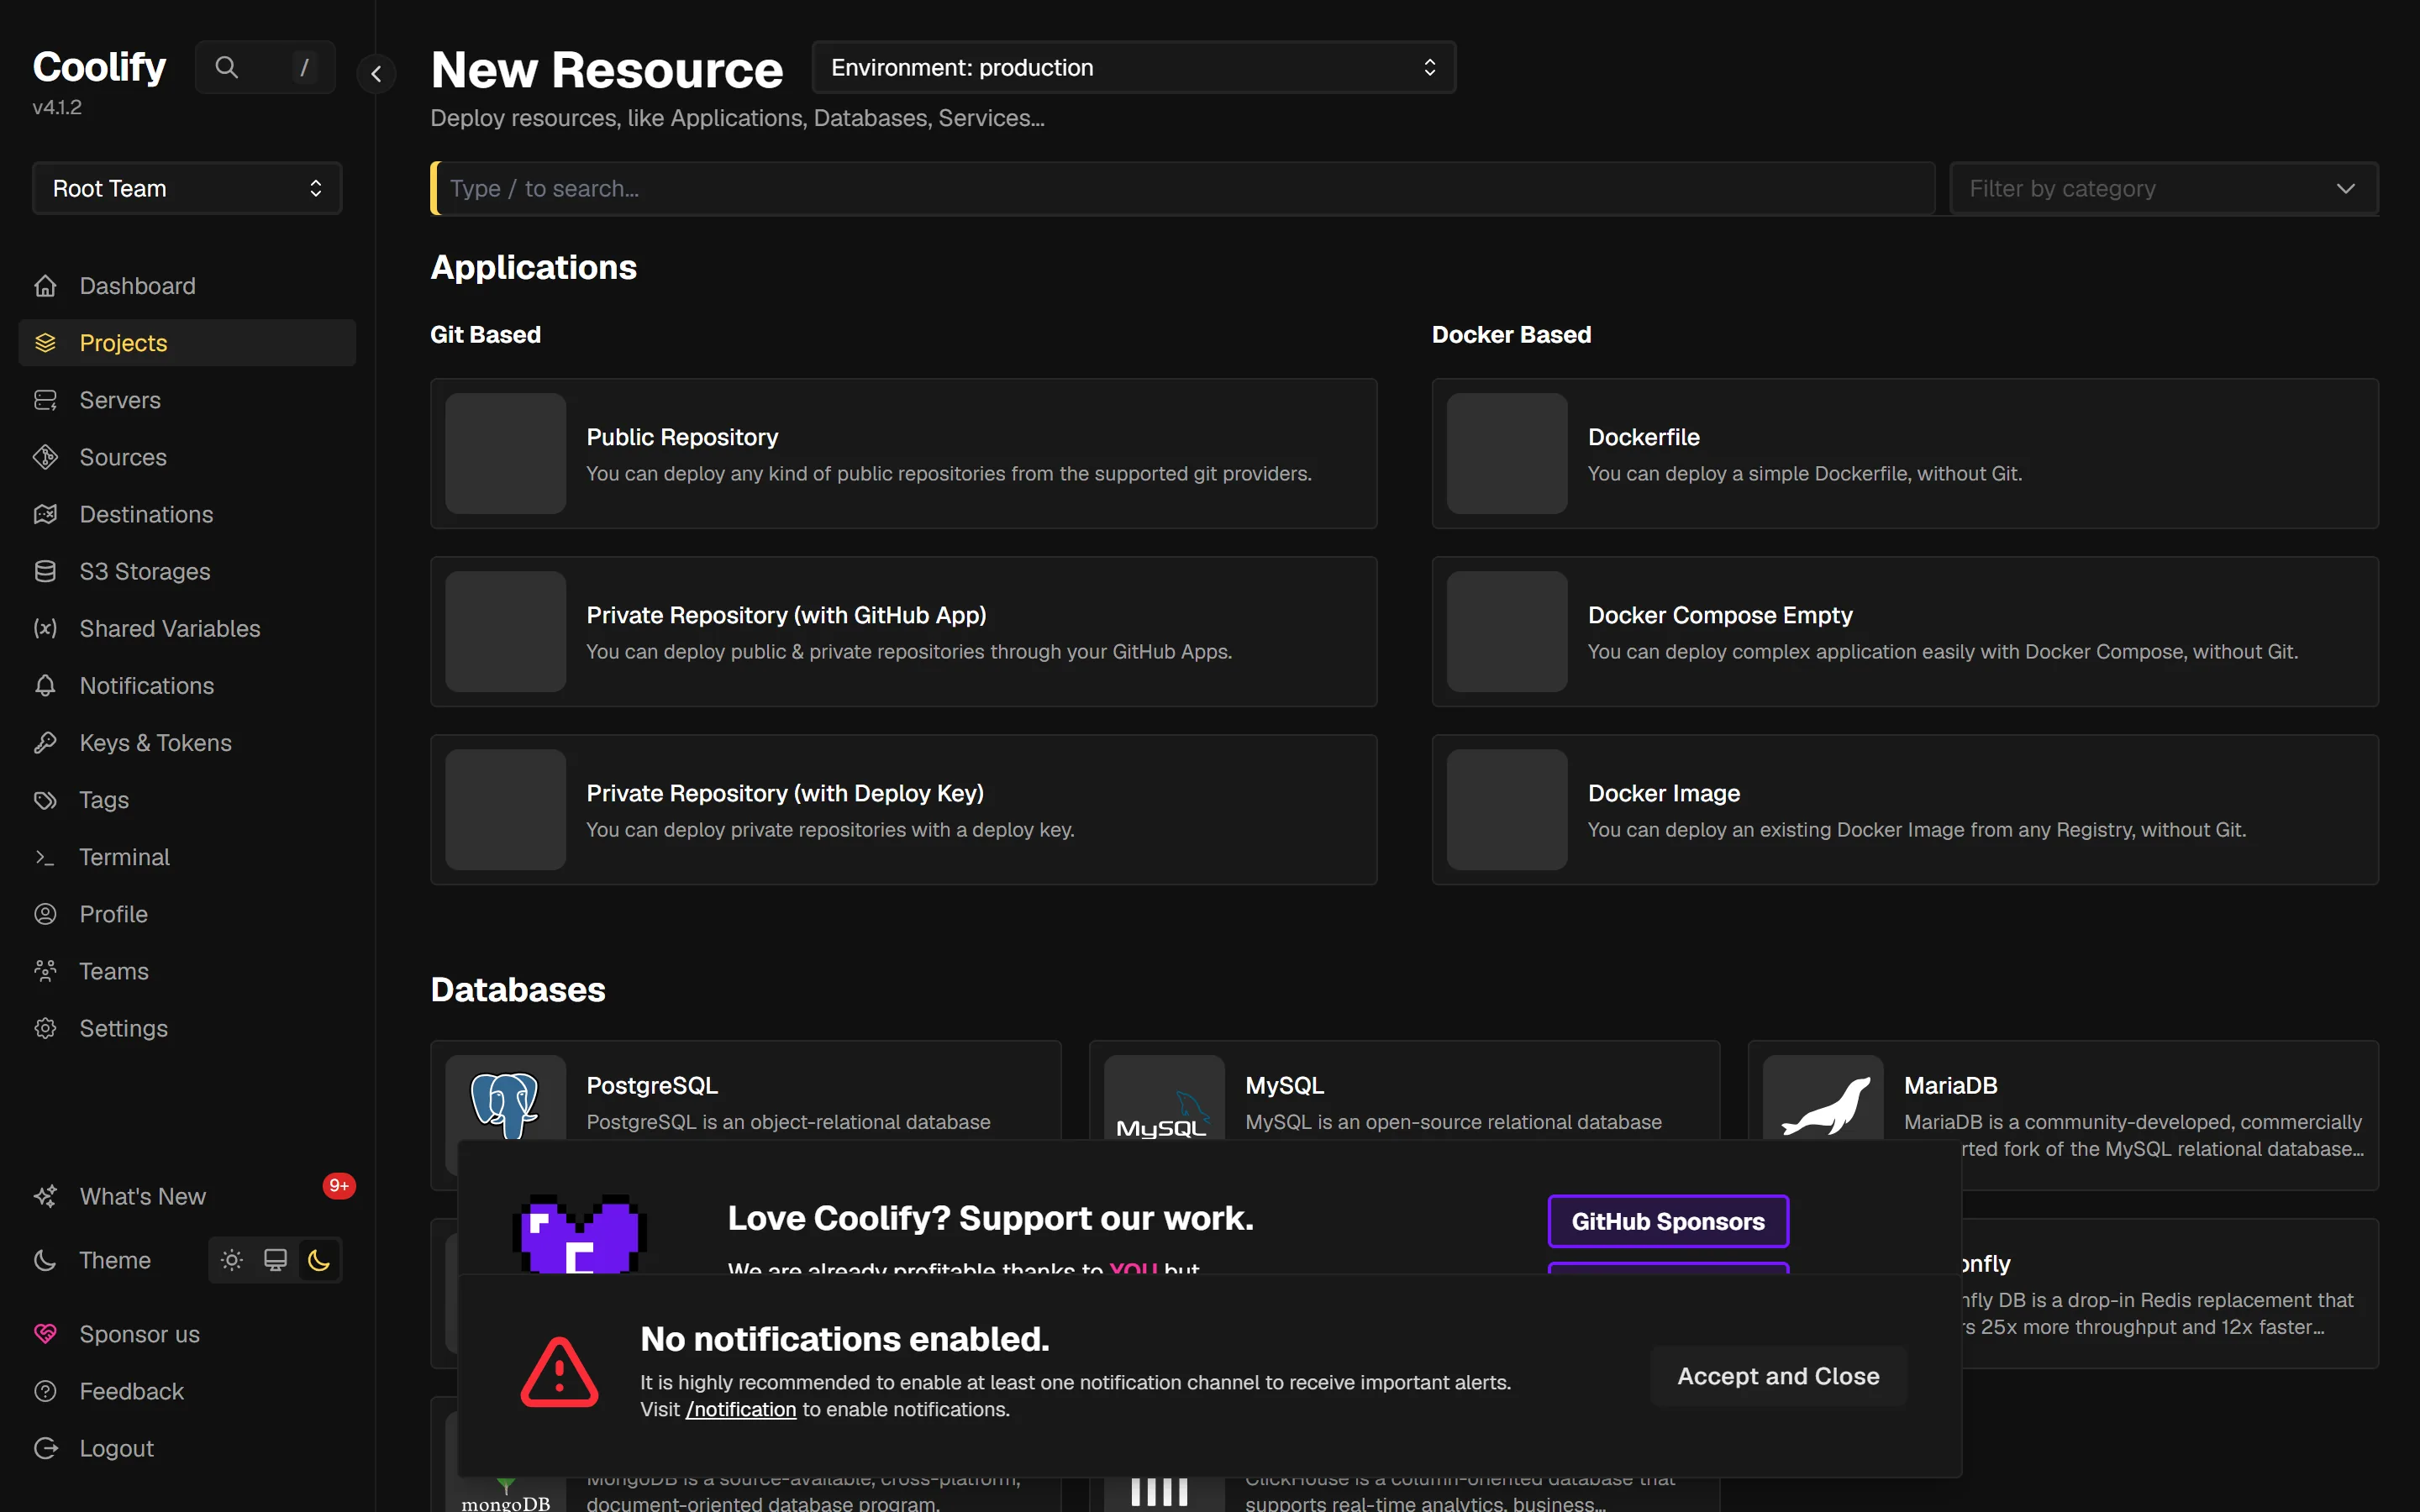Open Dashboard from sidebar

pos(187,286)
